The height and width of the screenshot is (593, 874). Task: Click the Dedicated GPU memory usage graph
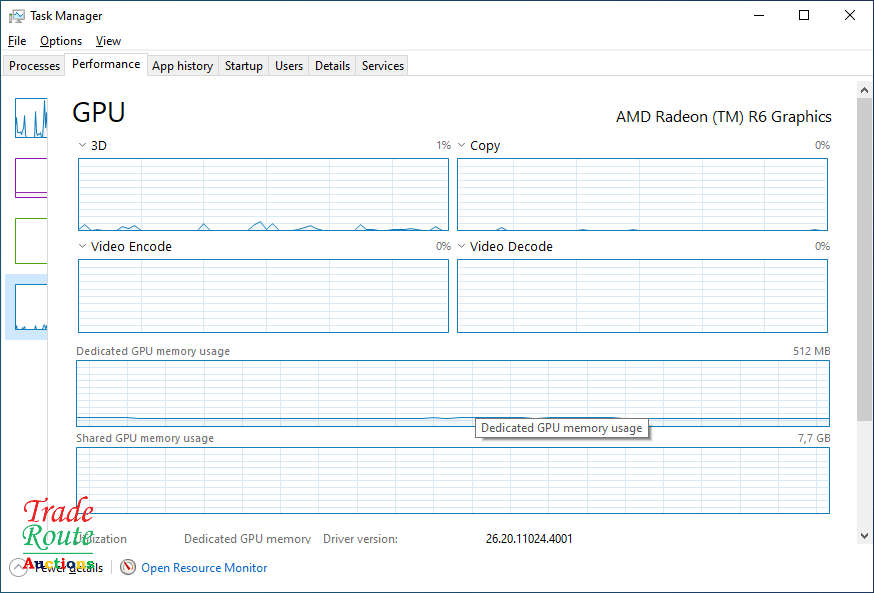coord(300,393)
